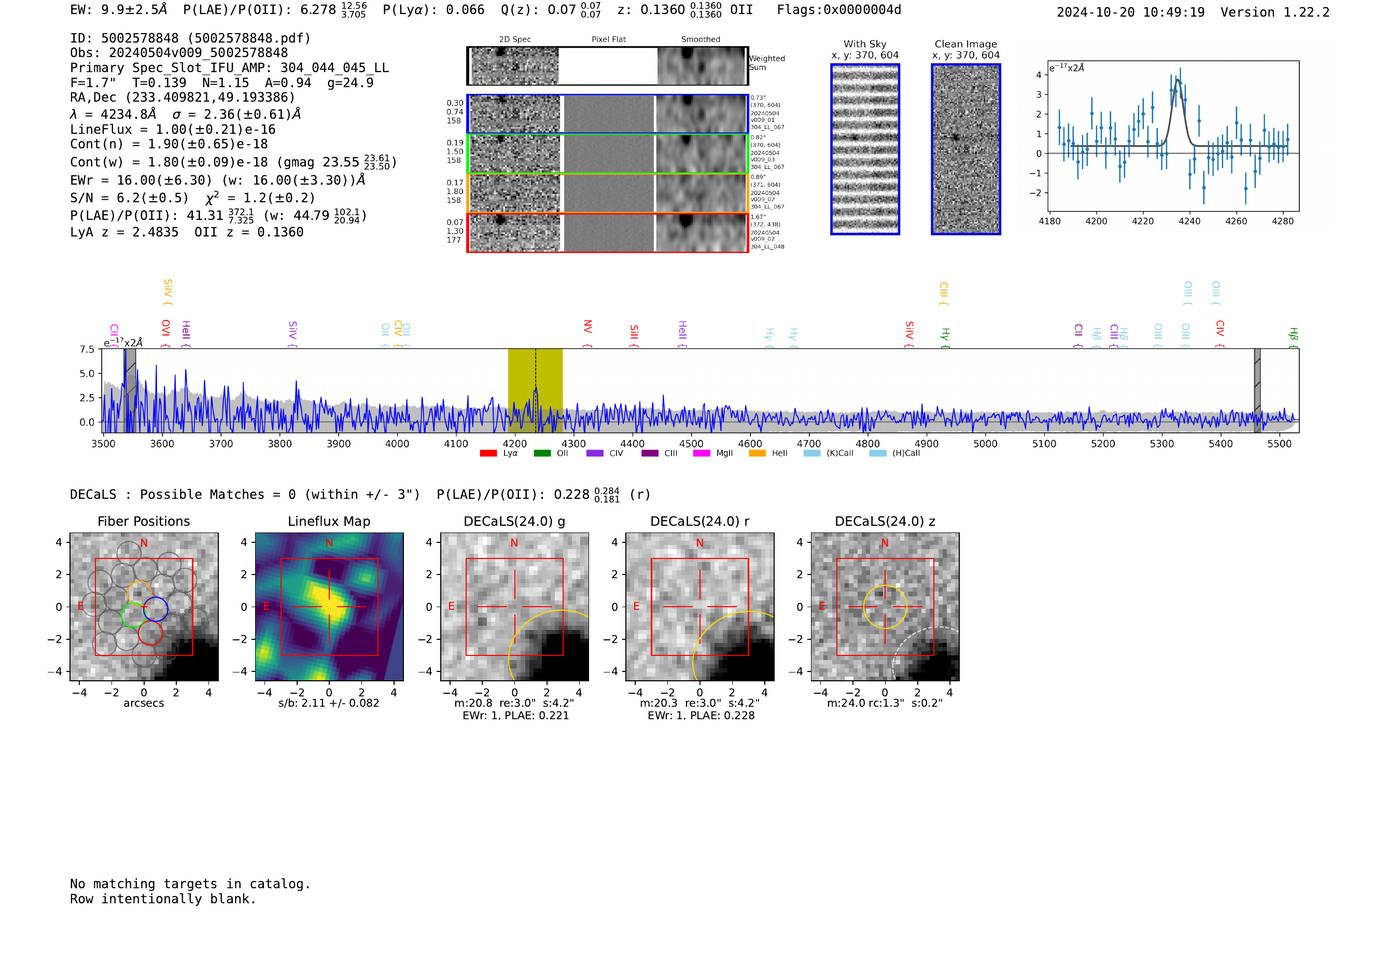The width and height of the screenshot is (1400, 953).
Task: Click the EWr = 16.00(±6.30) line
Action: [217, 181]
